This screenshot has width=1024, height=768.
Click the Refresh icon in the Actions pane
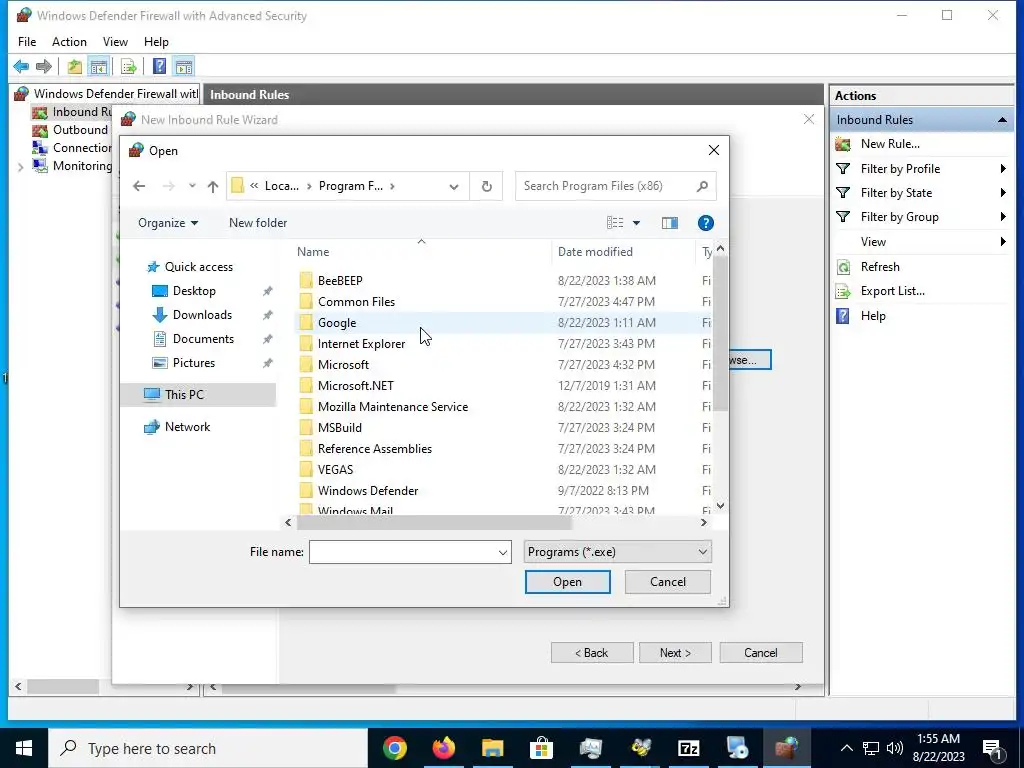coord(843,267)
